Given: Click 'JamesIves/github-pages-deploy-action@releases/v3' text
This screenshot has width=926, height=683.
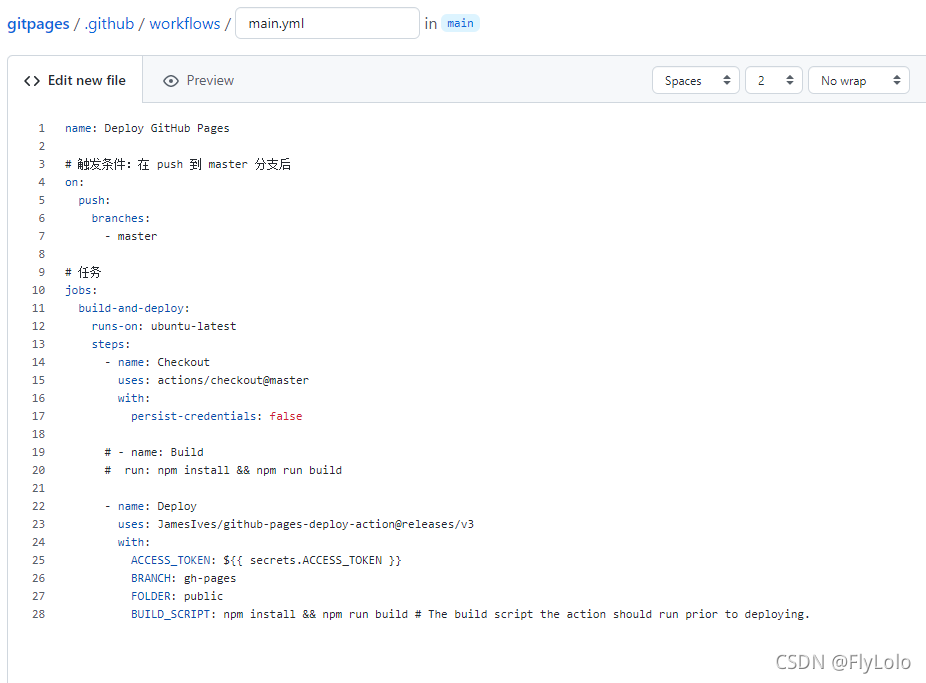Looking at the screenshot, I should pos(315,524).
